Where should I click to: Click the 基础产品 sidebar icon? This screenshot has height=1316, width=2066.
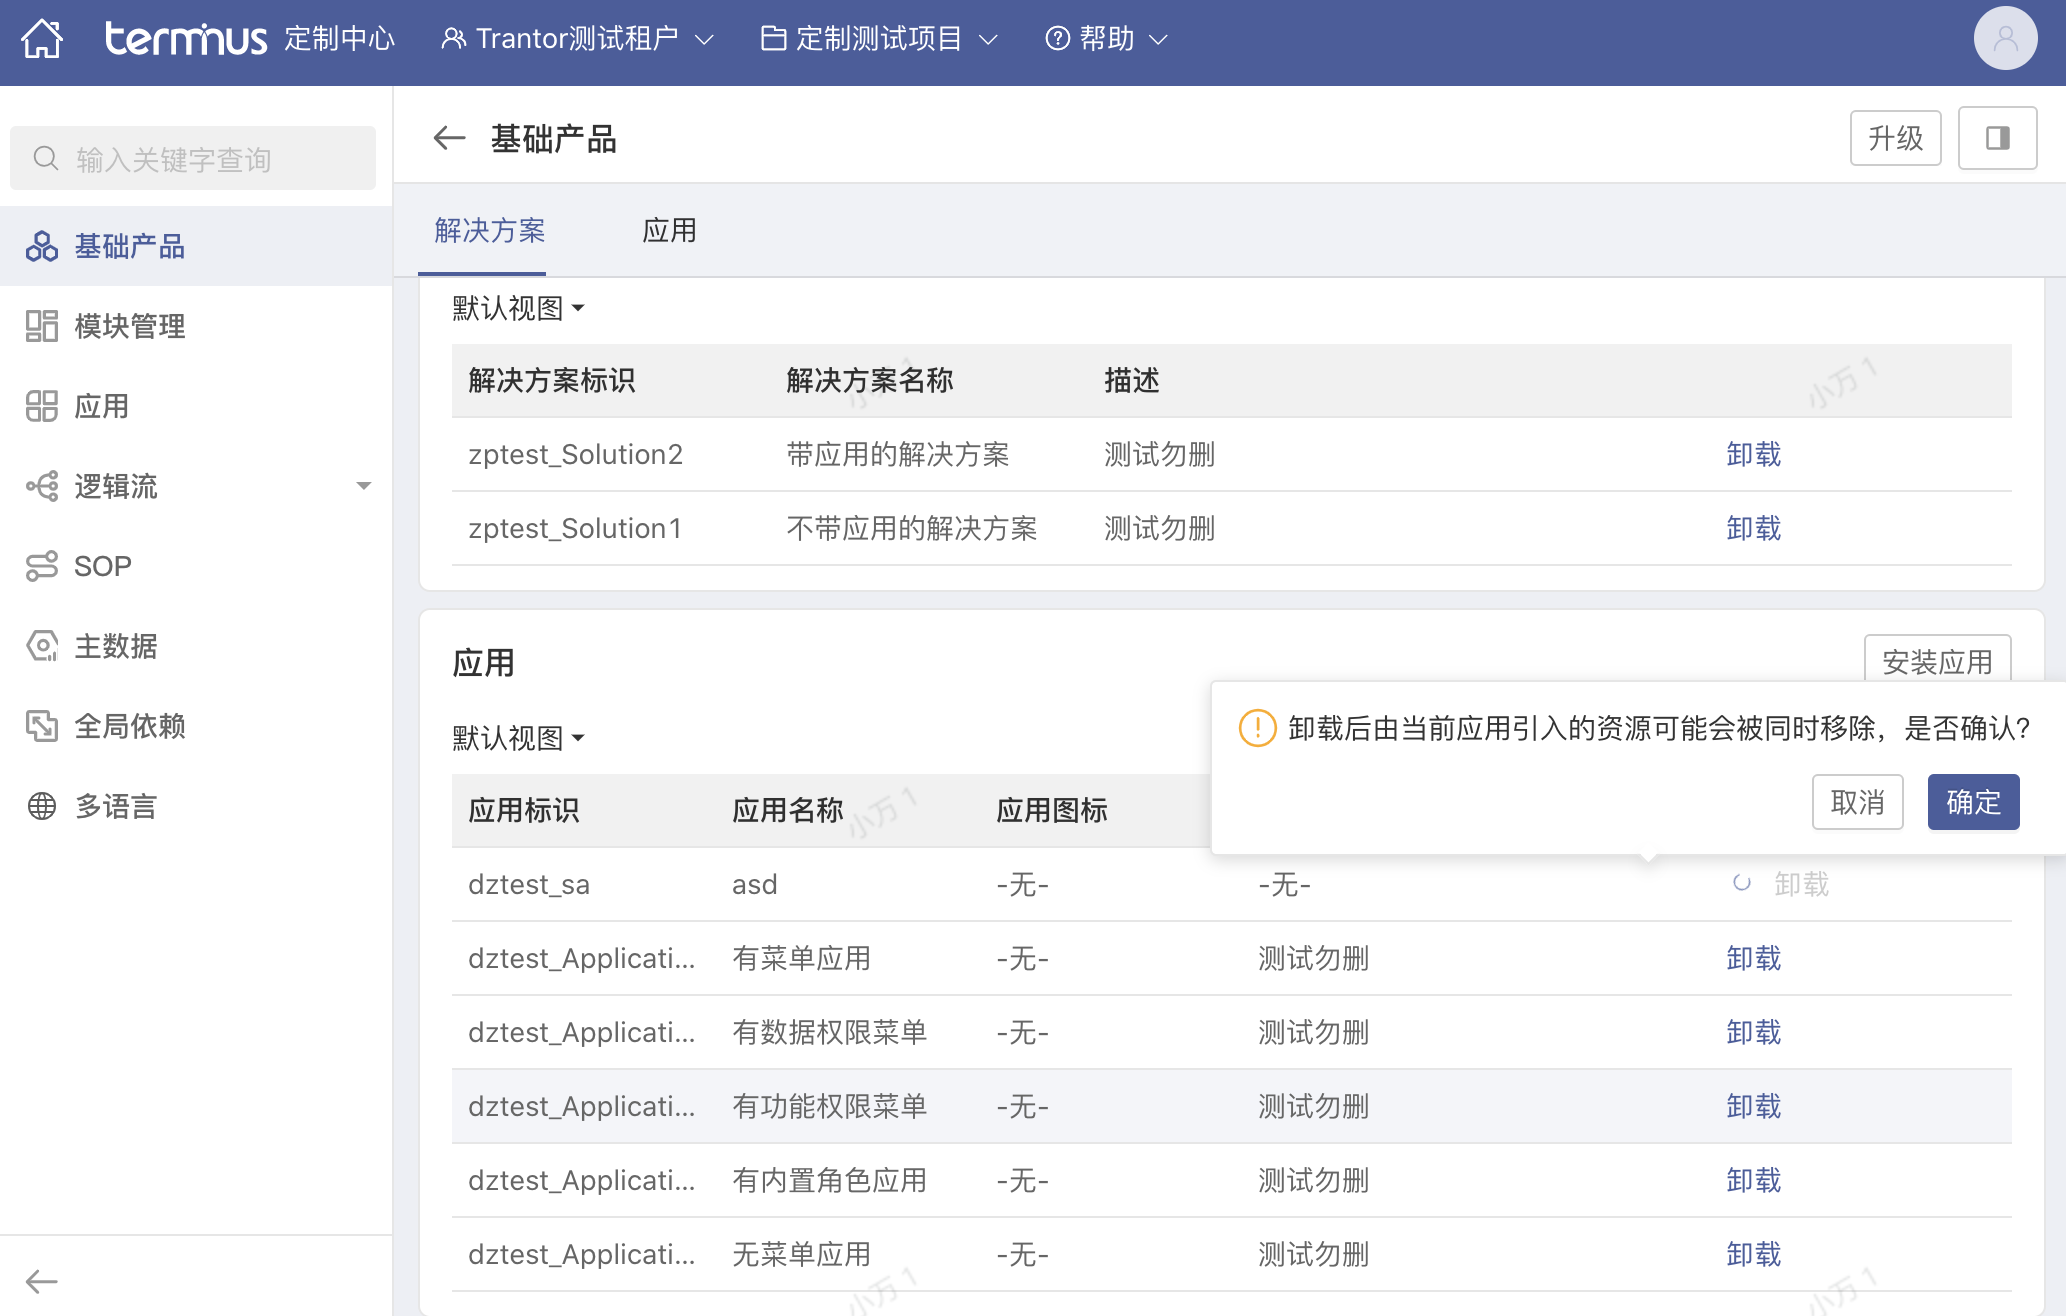click(41, 246)
